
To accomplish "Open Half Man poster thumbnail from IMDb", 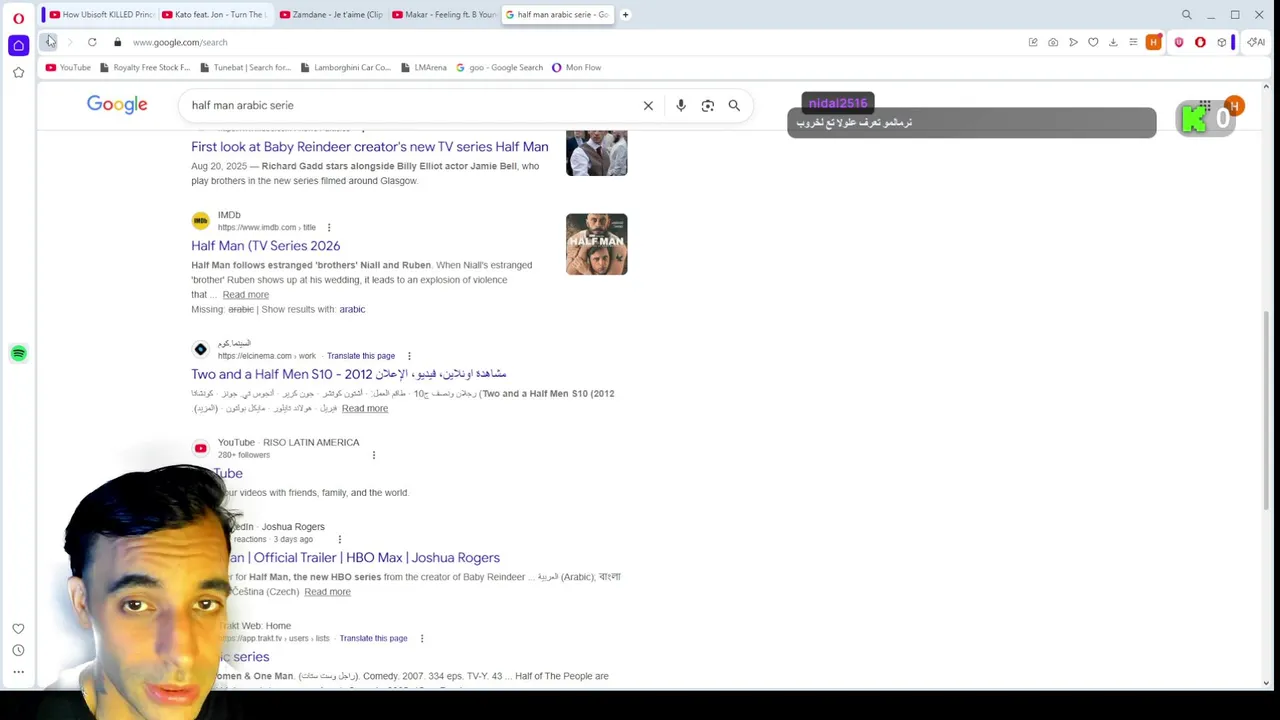I will pyautogui.click(x=597, y=244).
